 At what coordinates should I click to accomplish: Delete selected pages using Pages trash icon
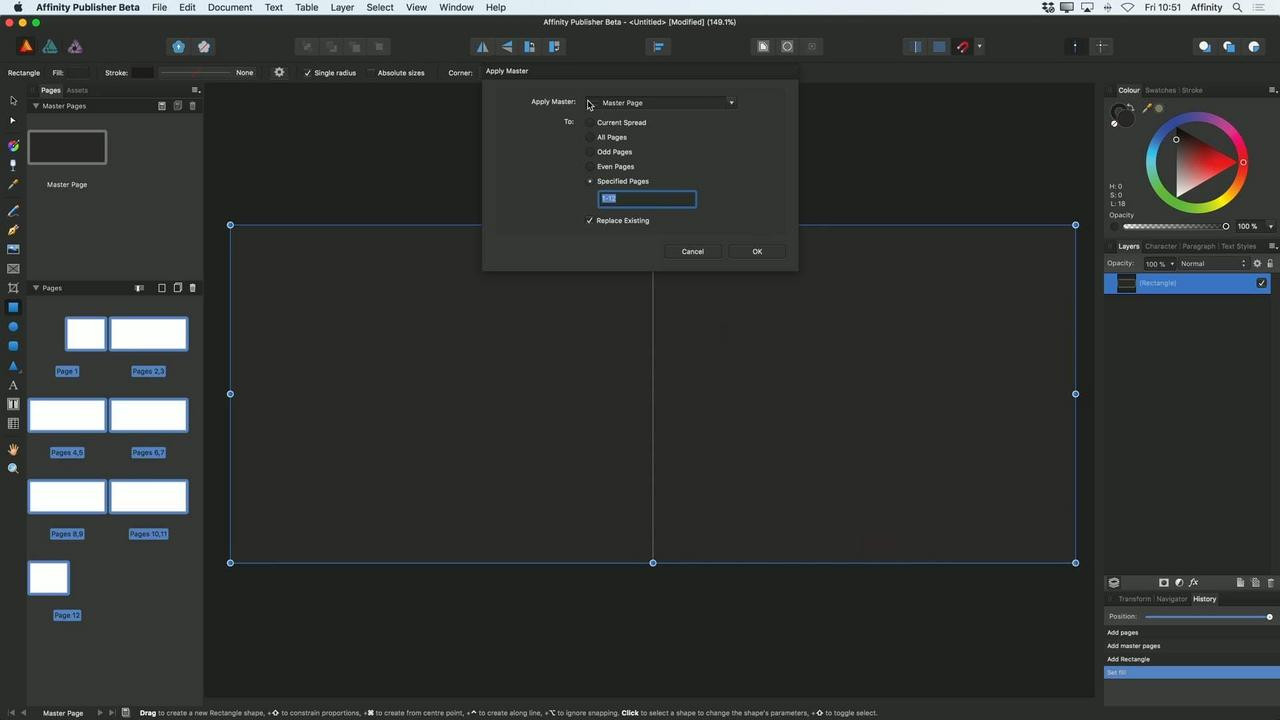point(193,288)
